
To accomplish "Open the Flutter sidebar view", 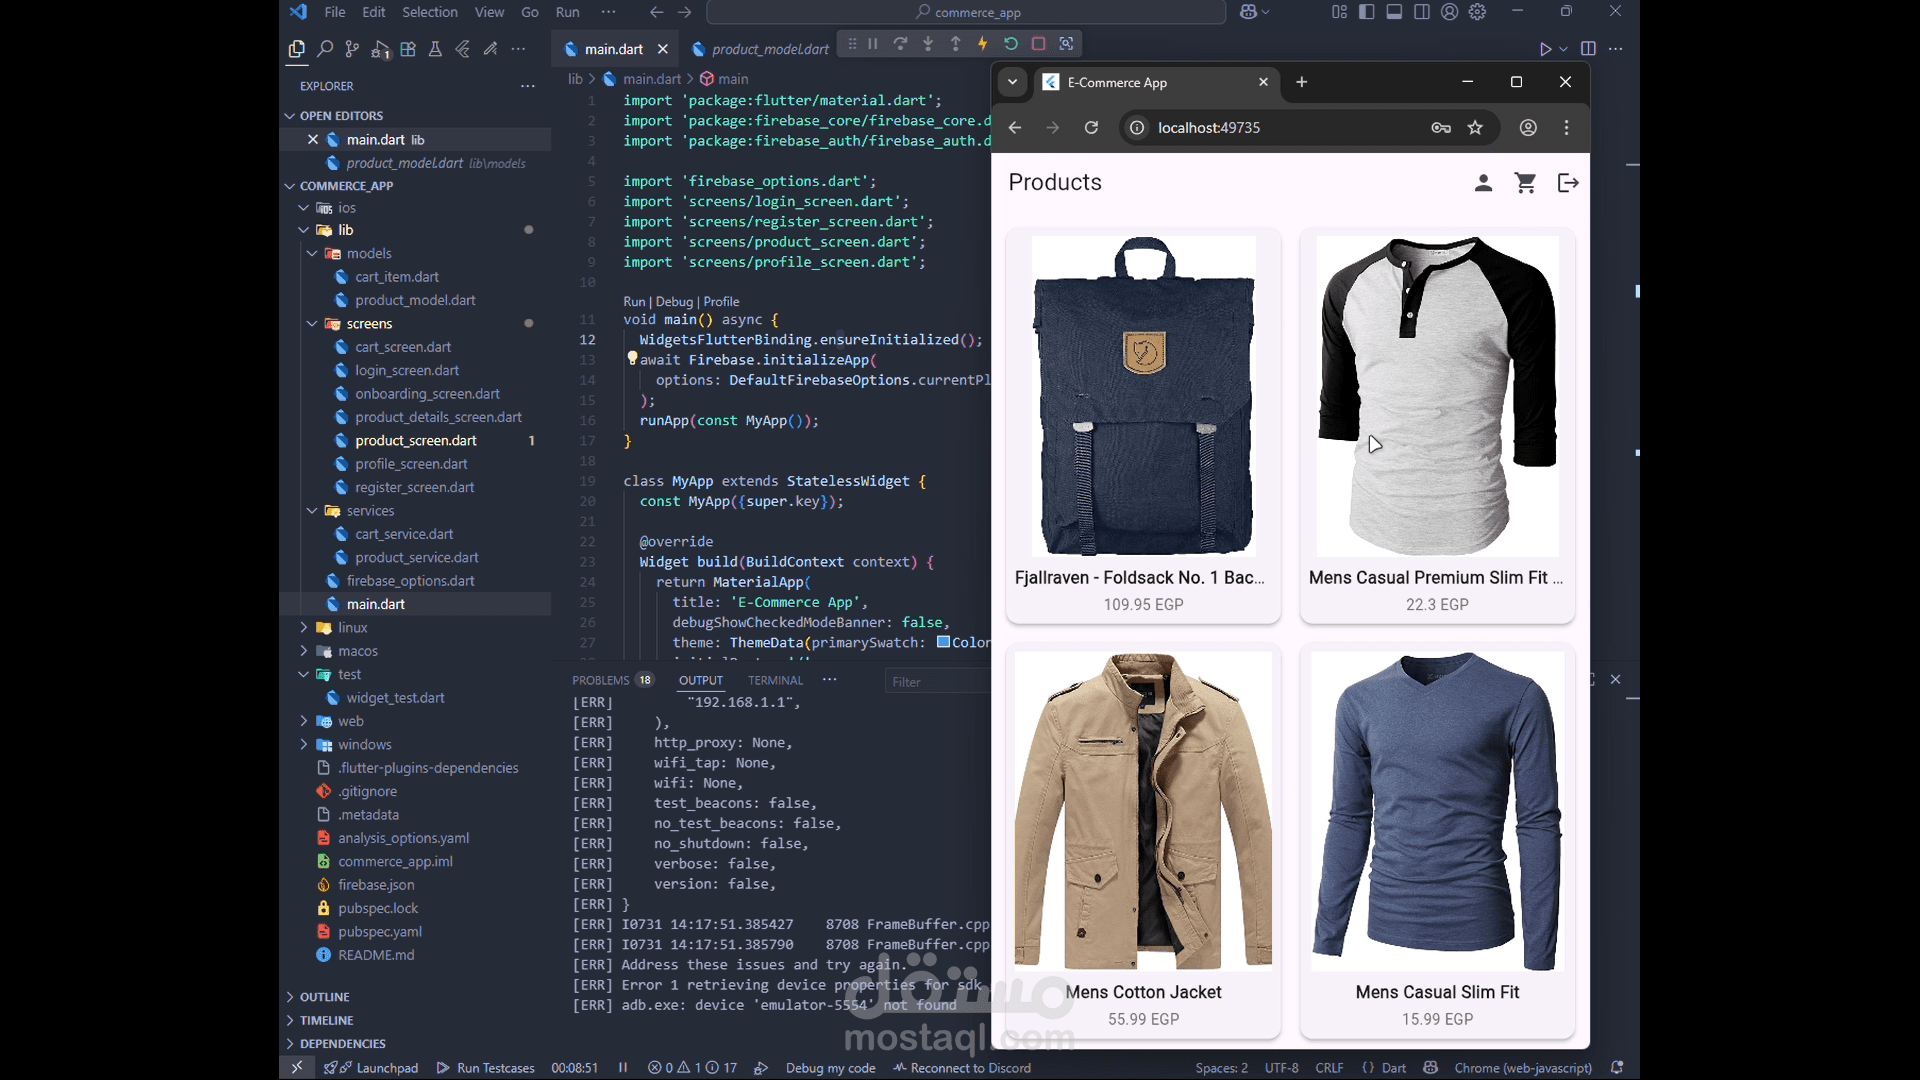I will click(462, 48).
